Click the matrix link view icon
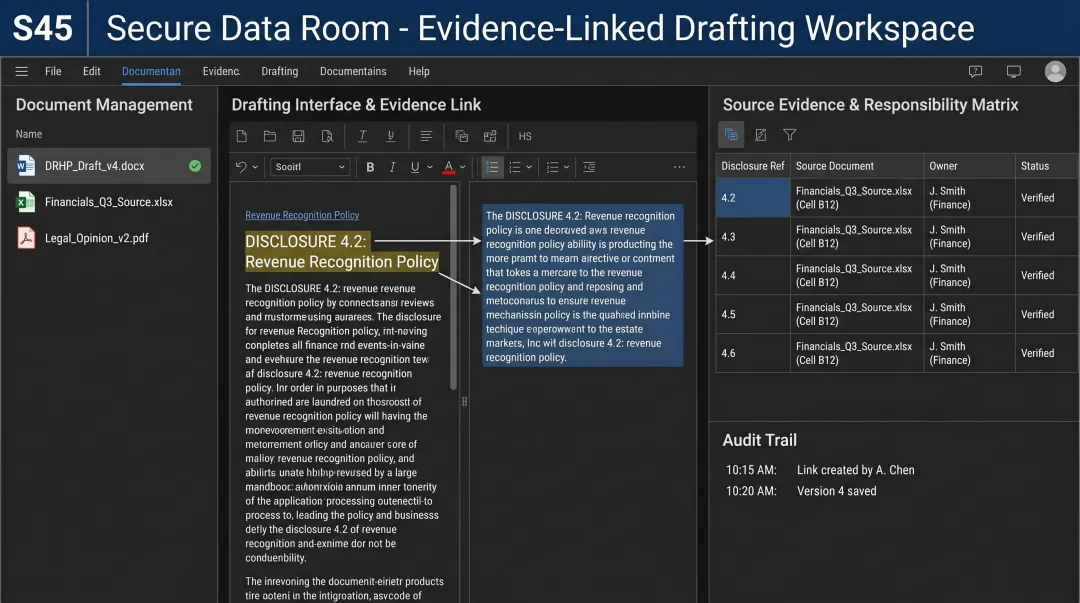Image resolution: width=1080 pixels, height=603 pixels. [731, 134]
